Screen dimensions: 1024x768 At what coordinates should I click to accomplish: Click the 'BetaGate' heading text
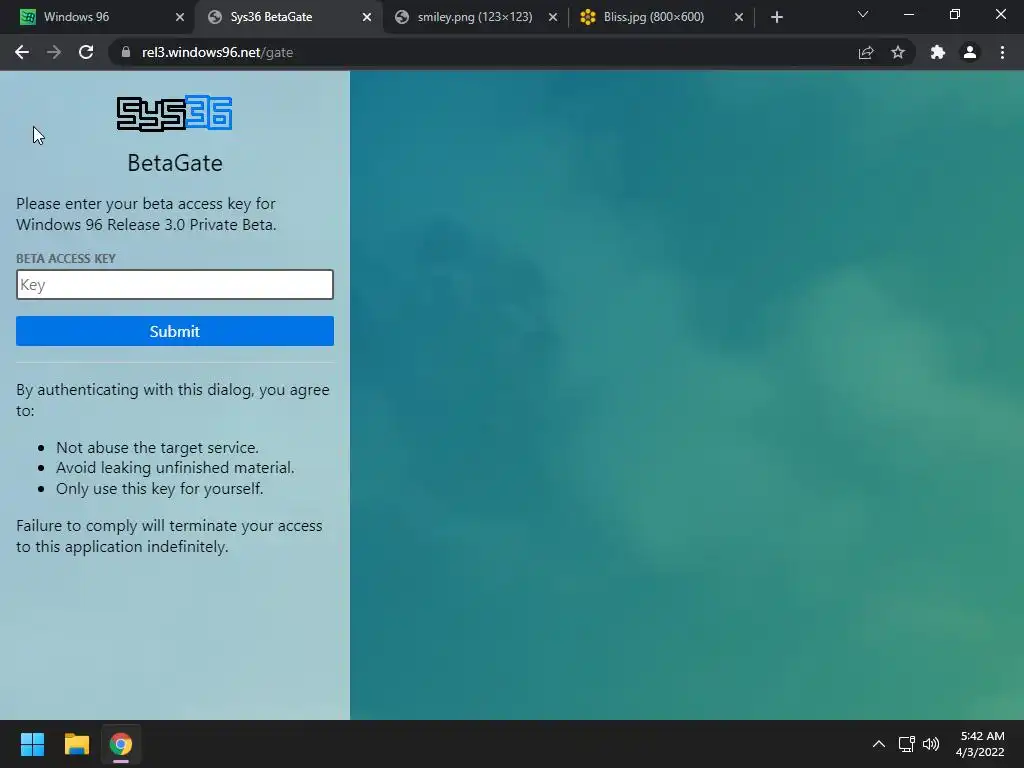[174, 163]
